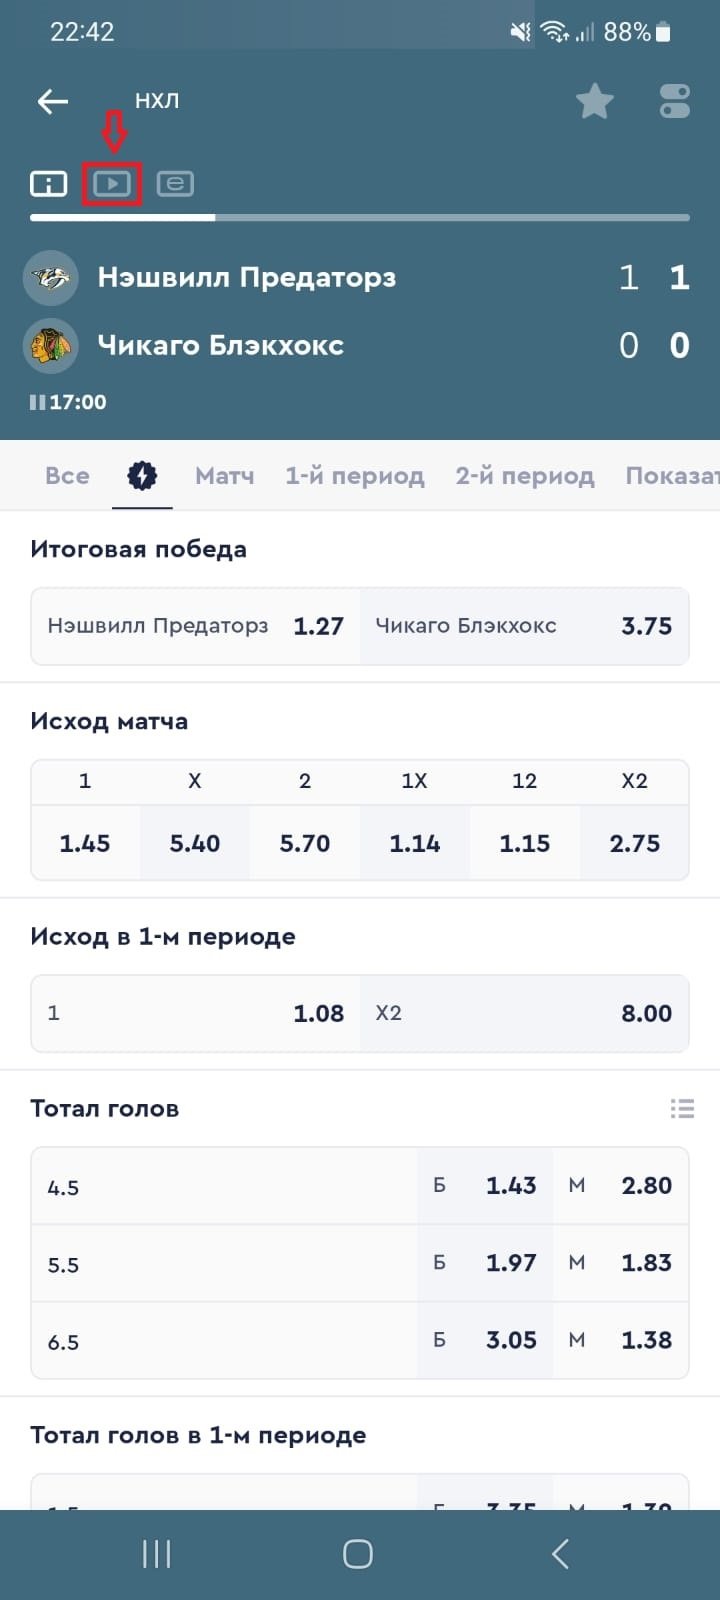The width and height of the screenshot is (720, 1600).
Task: Open the third header scoreboard icon
Action: tap(175, 184)
